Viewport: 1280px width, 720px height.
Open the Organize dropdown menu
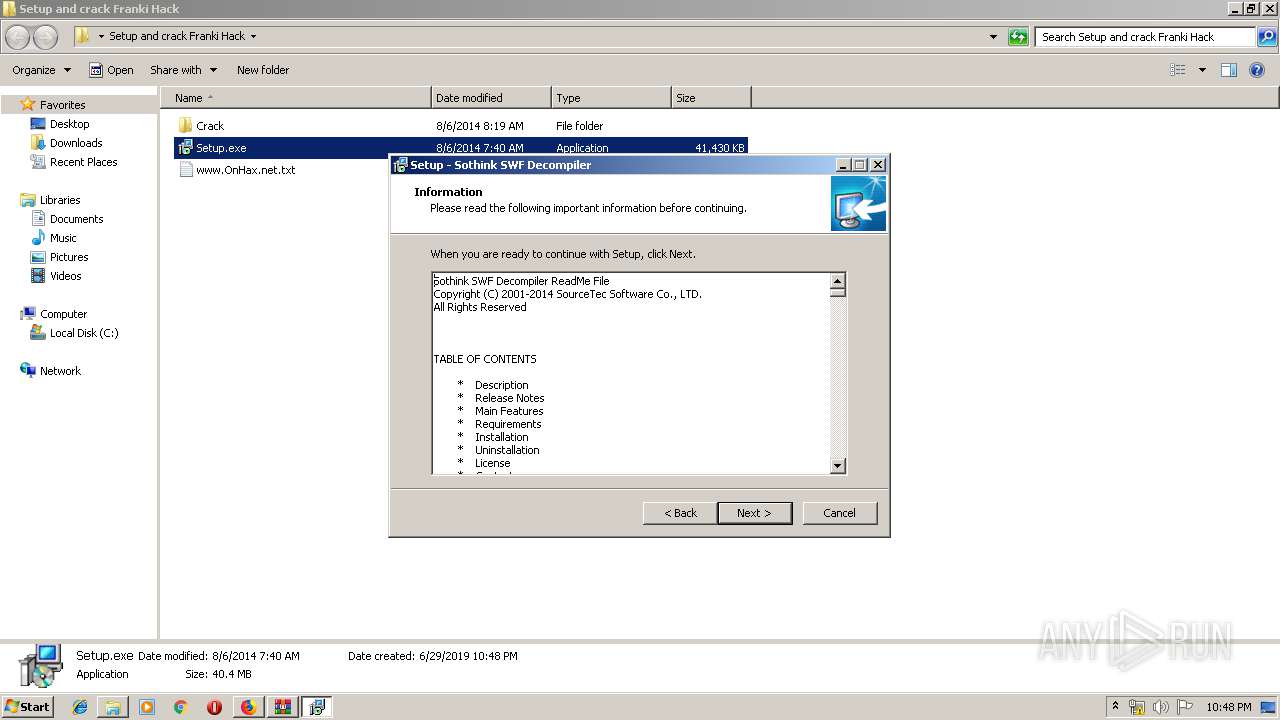click(x=42, y=70)
